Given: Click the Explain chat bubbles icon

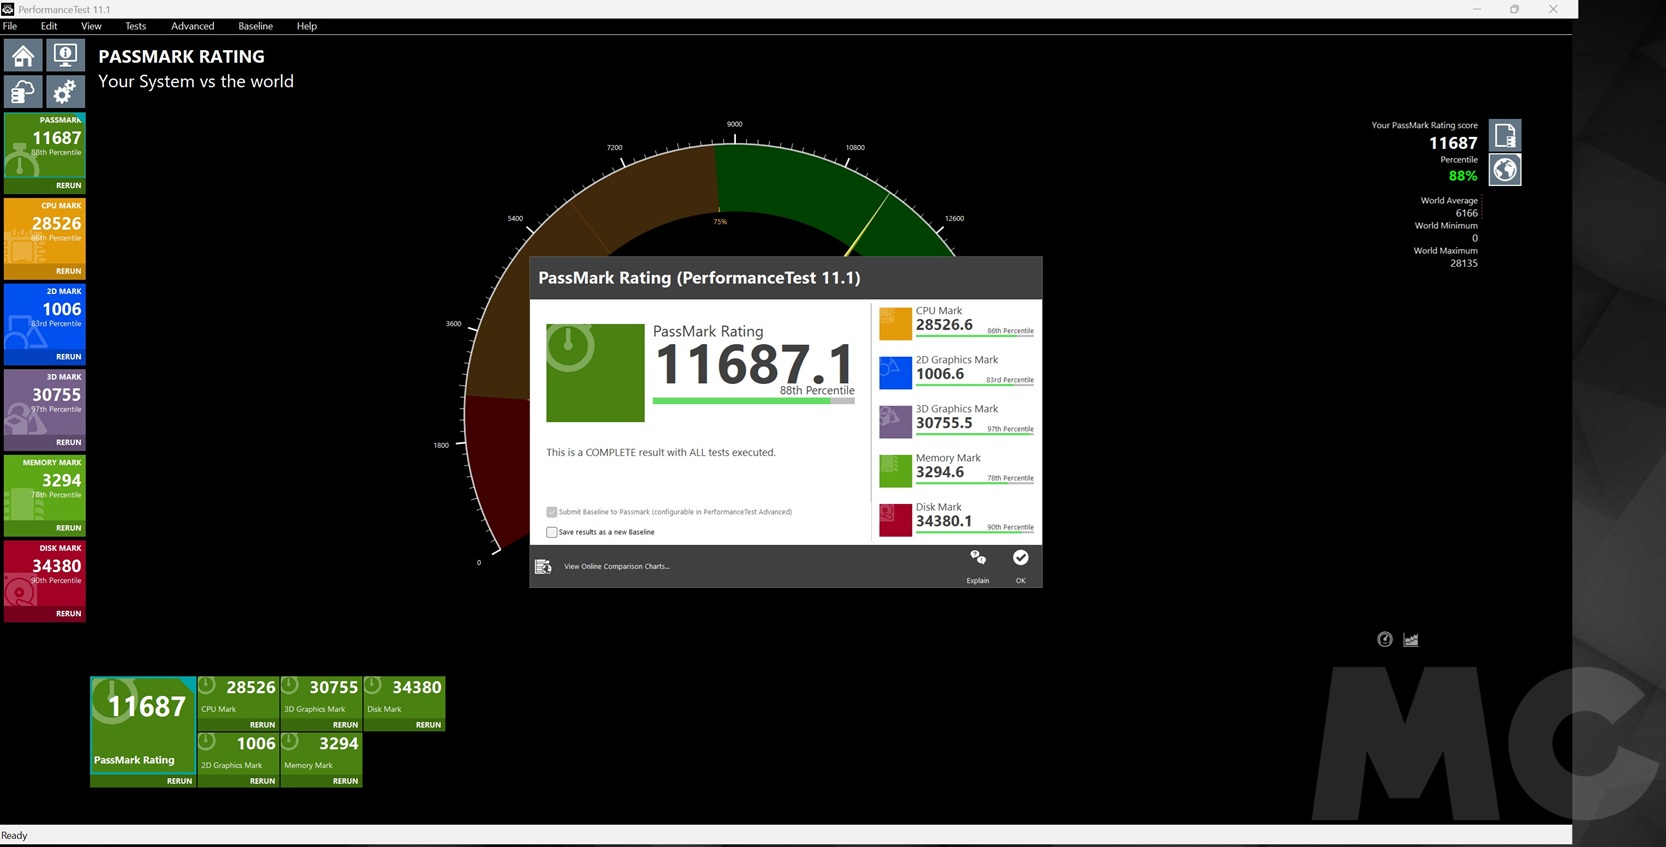Looking at the screenshot, I should click(978, 558).
